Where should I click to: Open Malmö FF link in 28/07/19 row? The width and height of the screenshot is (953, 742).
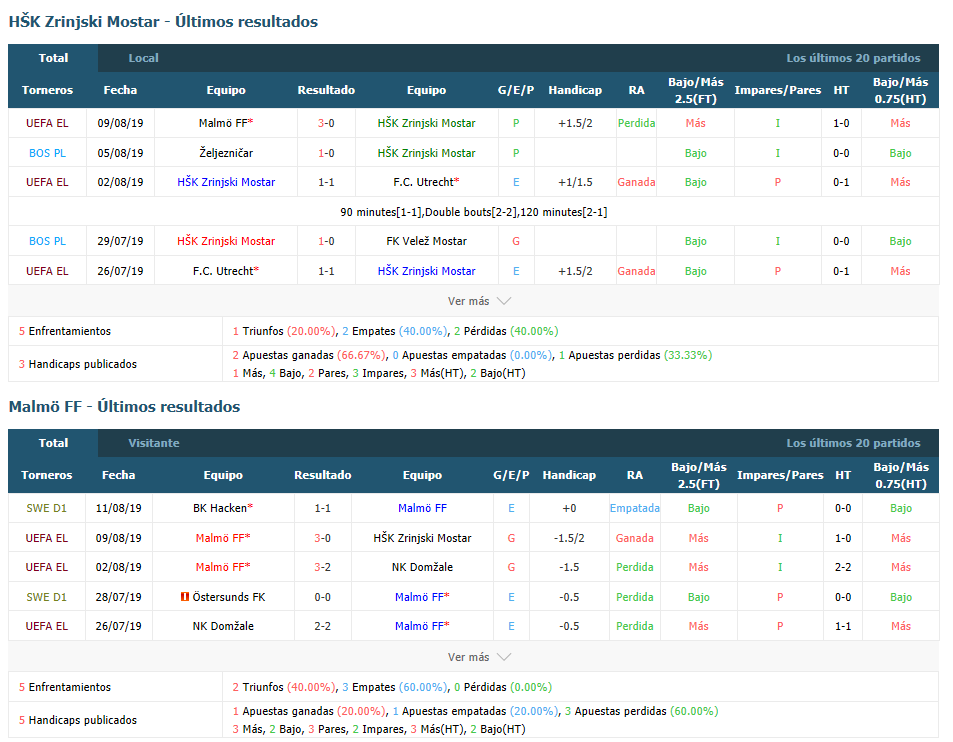[x=422, y=597]
